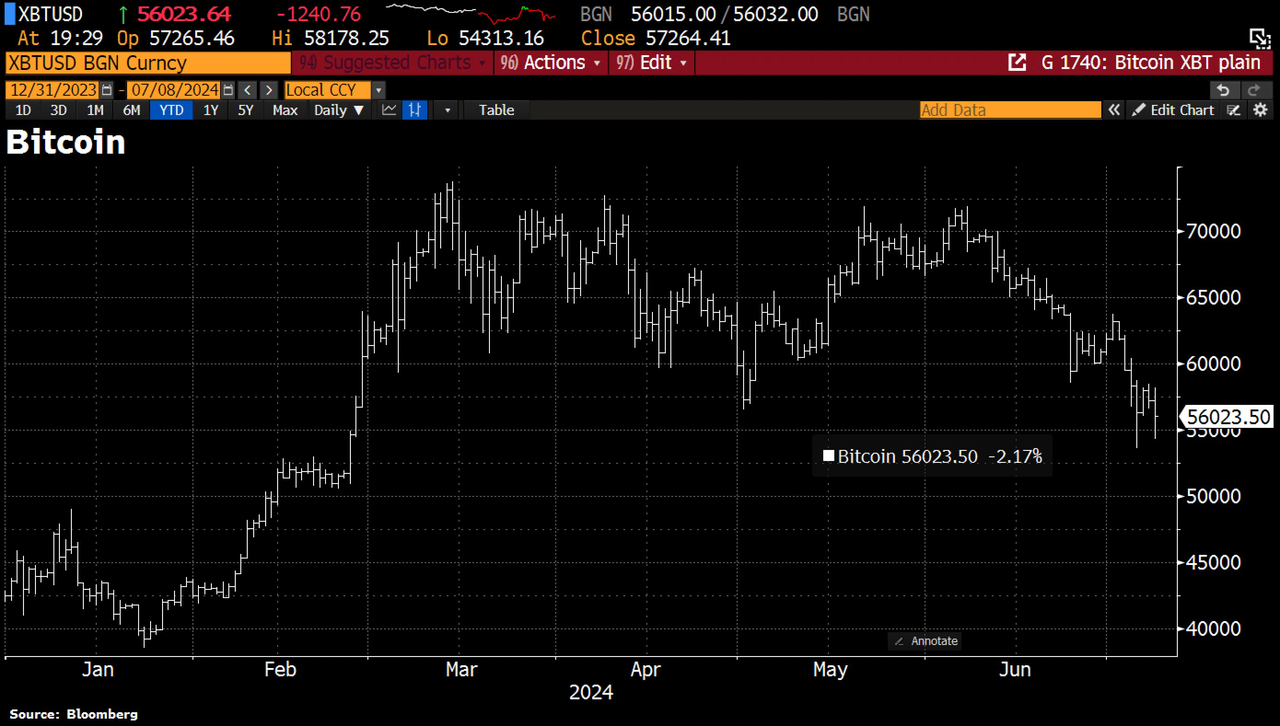
Task: Select the line chart type icon
Action: pos(389,110)
